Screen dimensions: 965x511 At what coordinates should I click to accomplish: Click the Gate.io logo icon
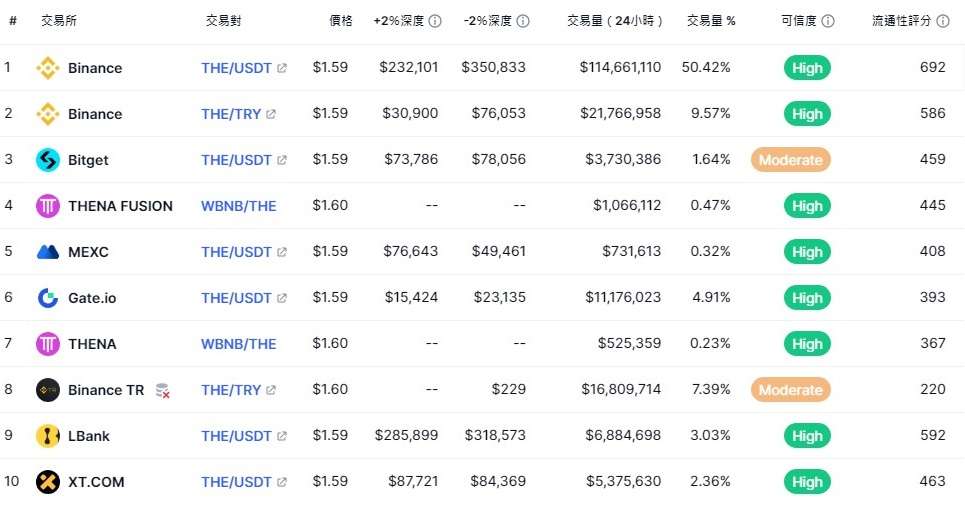click(x=48, y=298)
